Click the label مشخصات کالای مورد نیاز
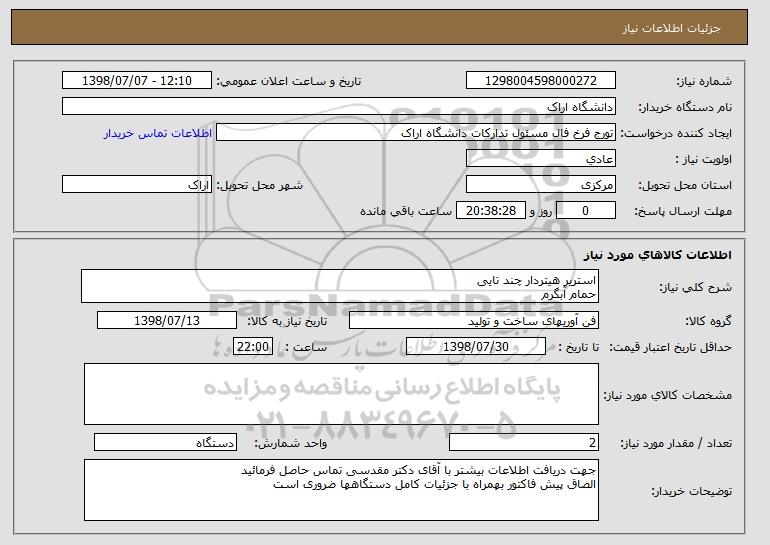Viewport: 770px width, 545px height. (668, 395)
